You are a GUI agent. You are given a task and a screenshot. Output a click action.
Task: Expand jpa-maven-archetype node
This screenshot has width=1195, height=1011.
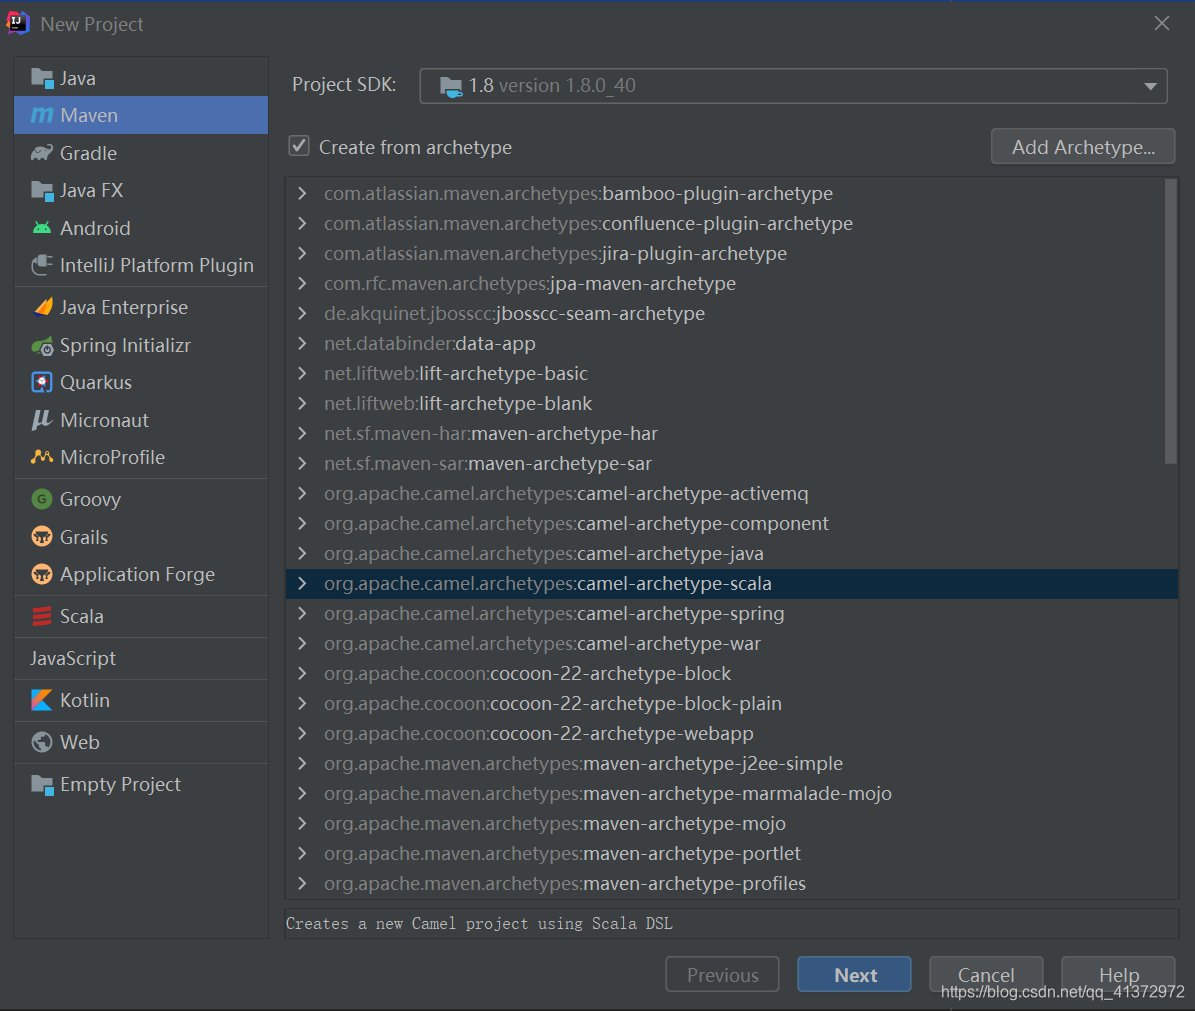(303, 283)
